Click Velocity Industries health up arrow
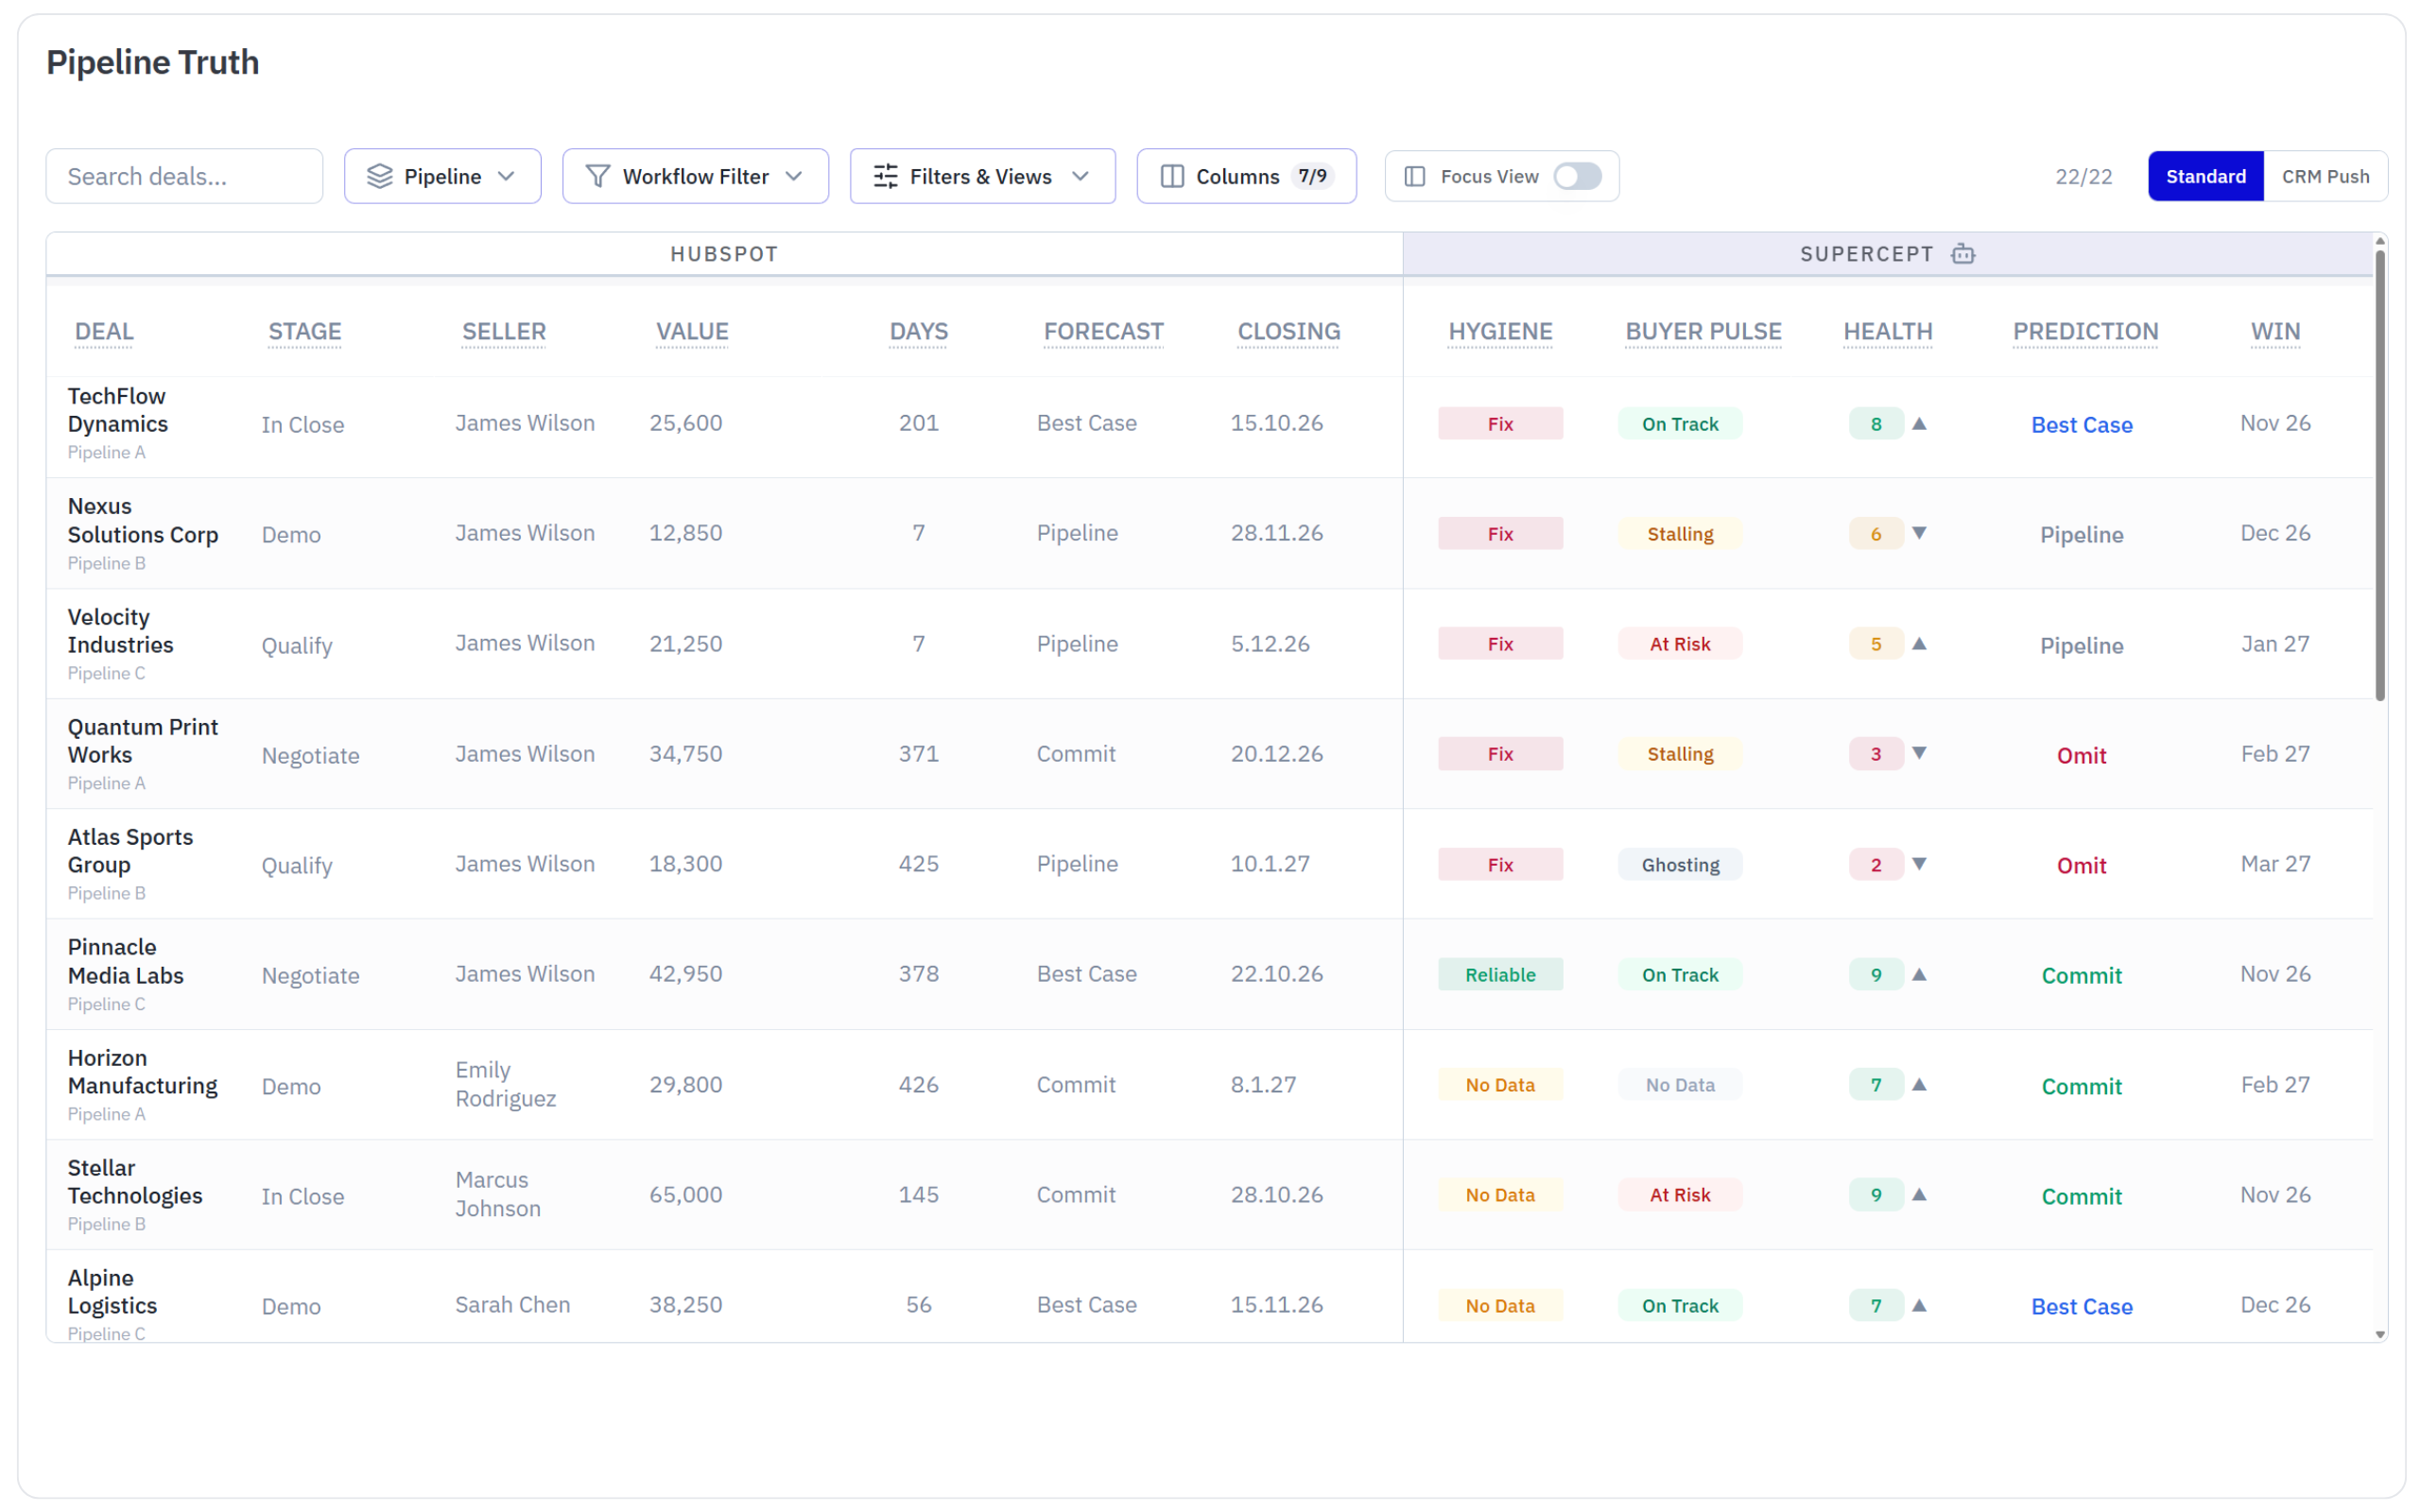 pyautogui.click(x=1919, y=643)
